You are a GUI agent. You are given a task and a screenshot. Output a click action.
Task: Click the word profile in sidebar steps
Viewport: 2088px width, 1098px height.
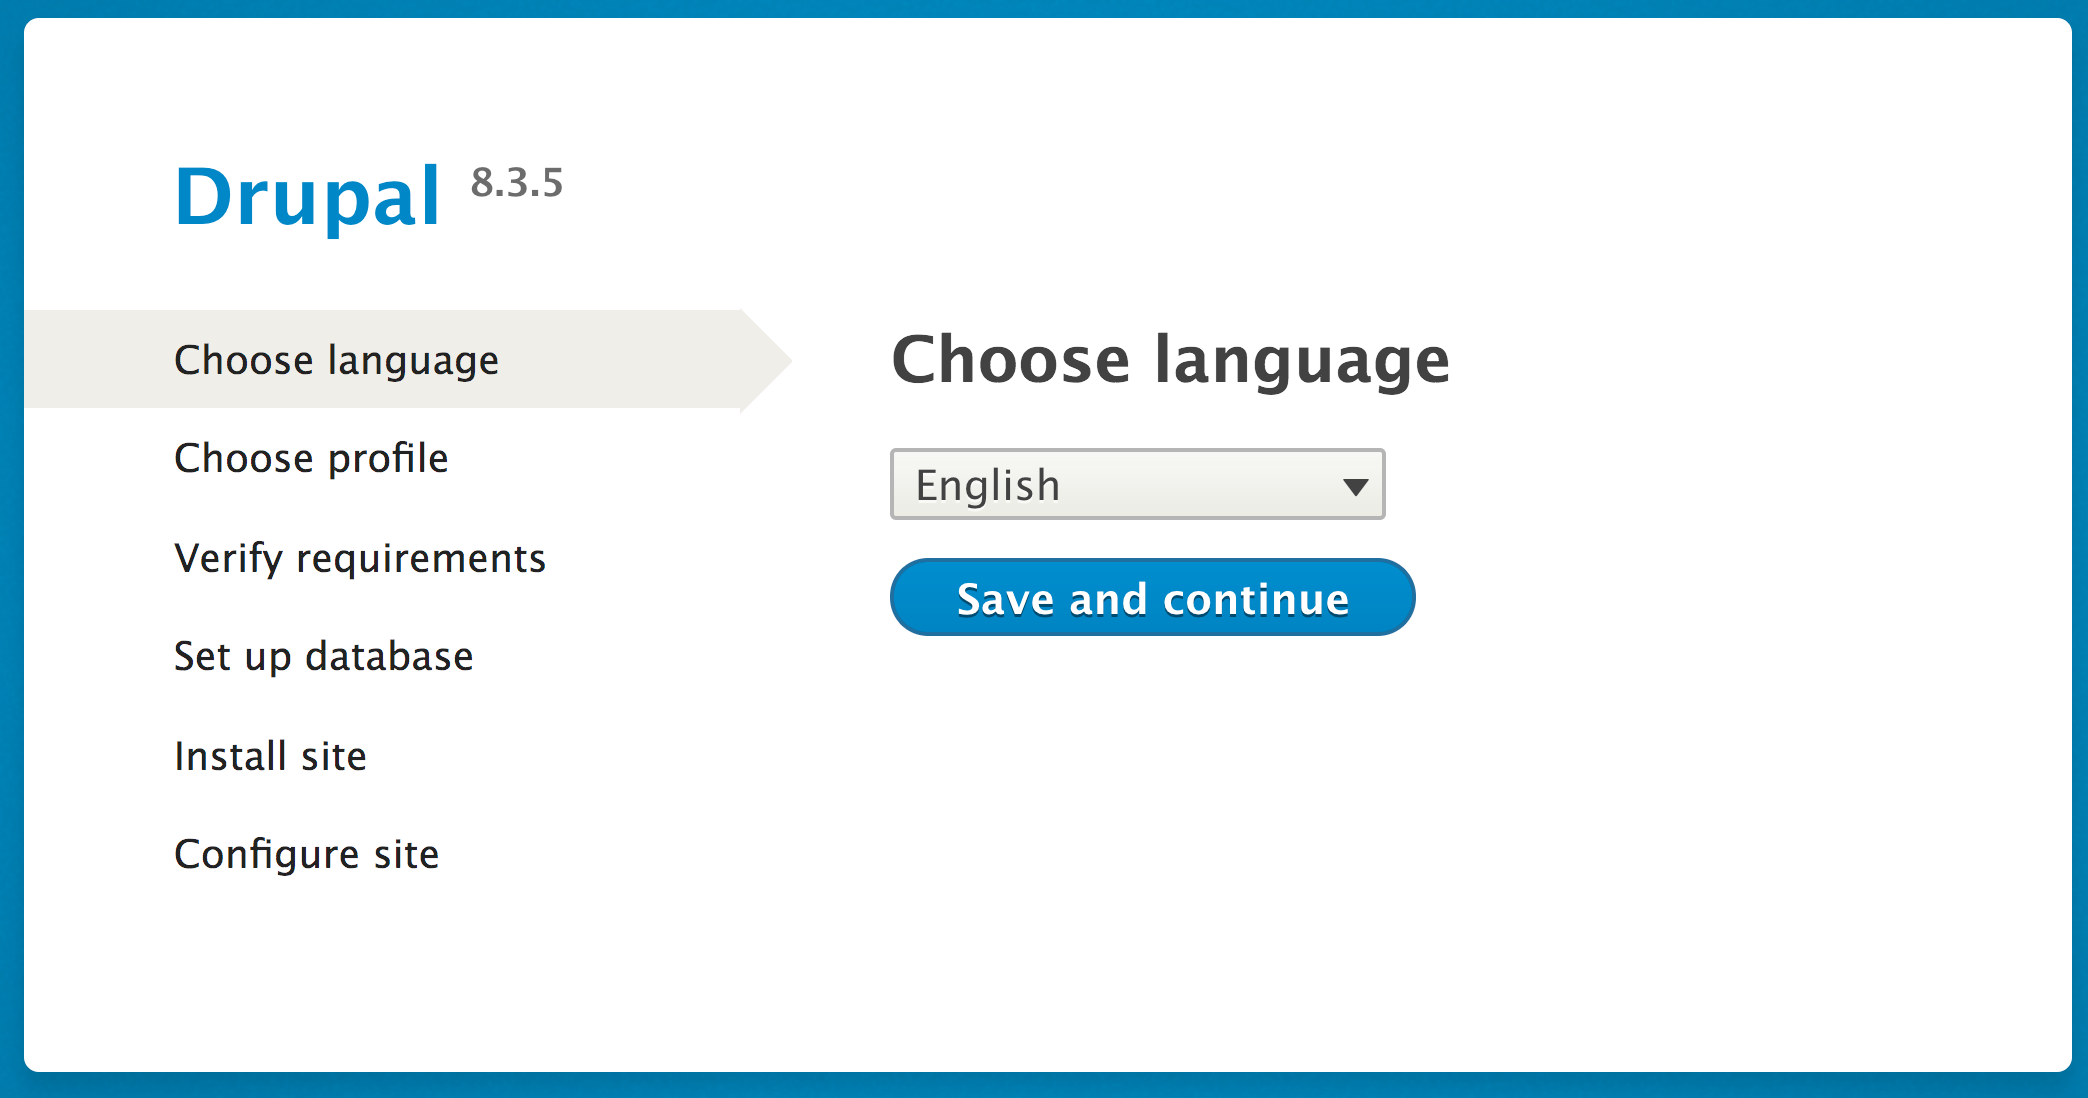(388, 458)
